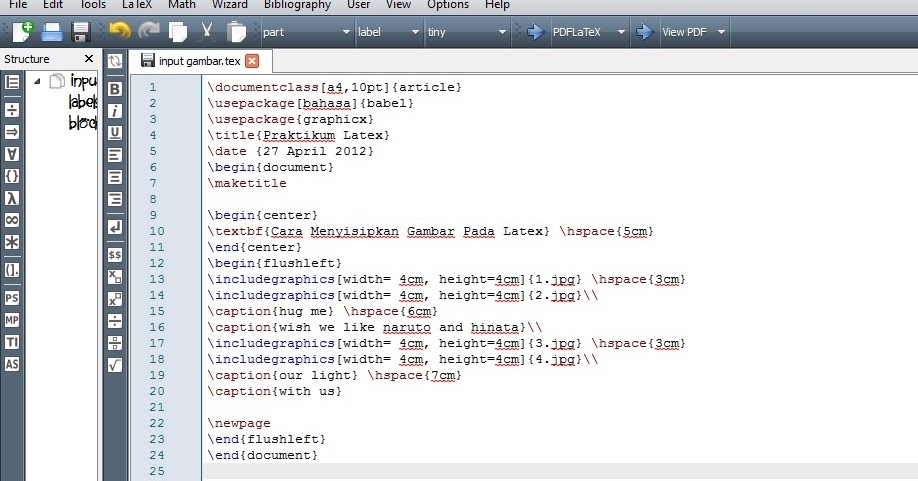Apply italic with the i icon
Screen dimensions: 918x481
pos(115,111)
